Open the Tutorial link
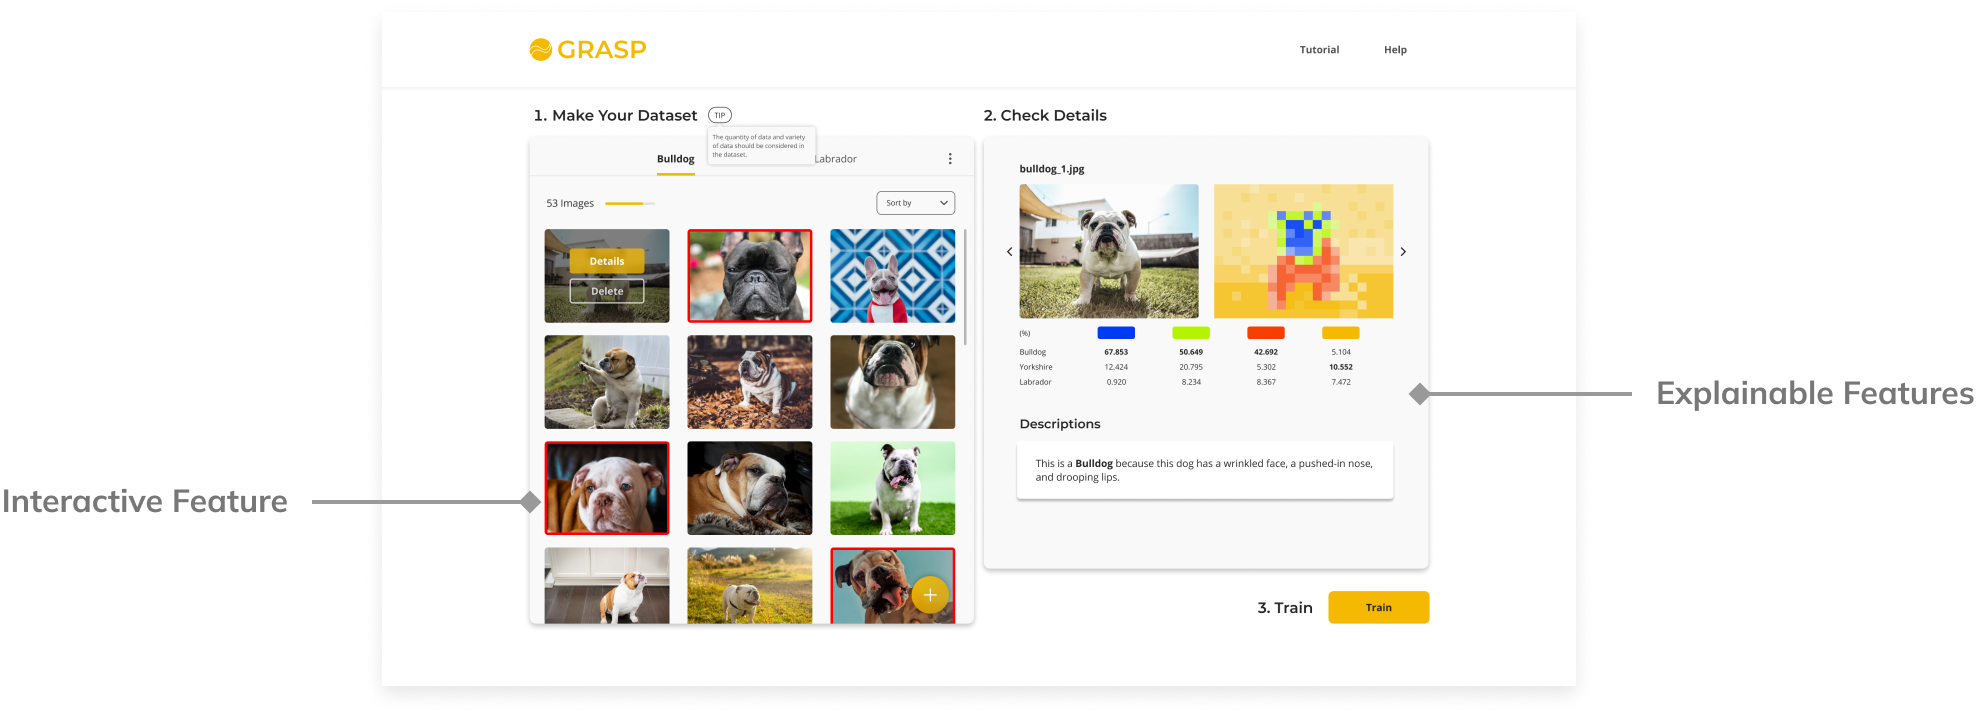This screenshot has height=714, width=1976. 1319,50
